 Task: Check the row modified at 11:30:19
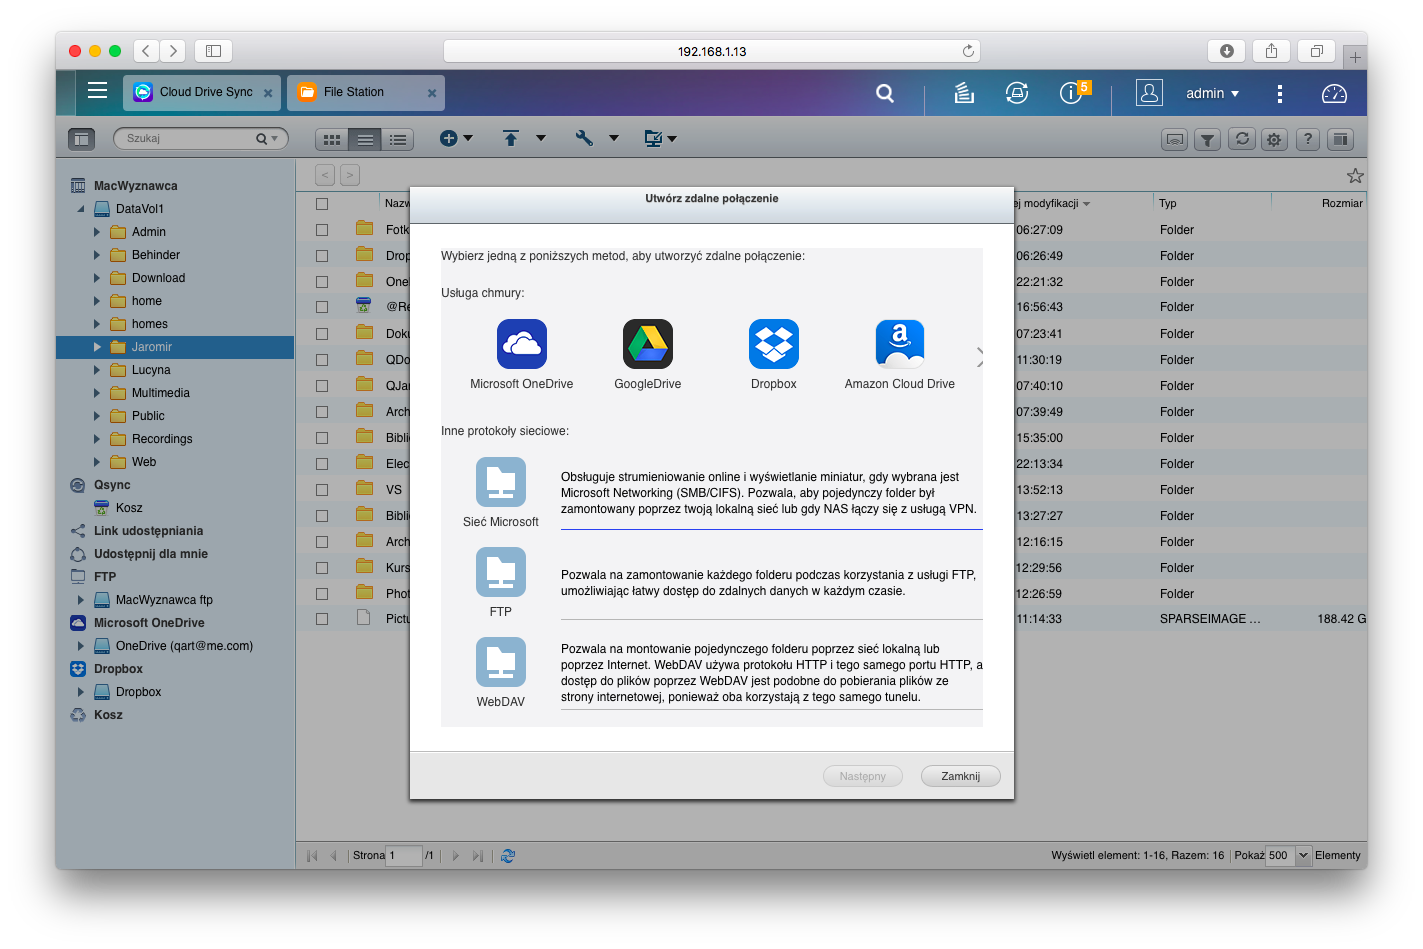coord(322,360)
